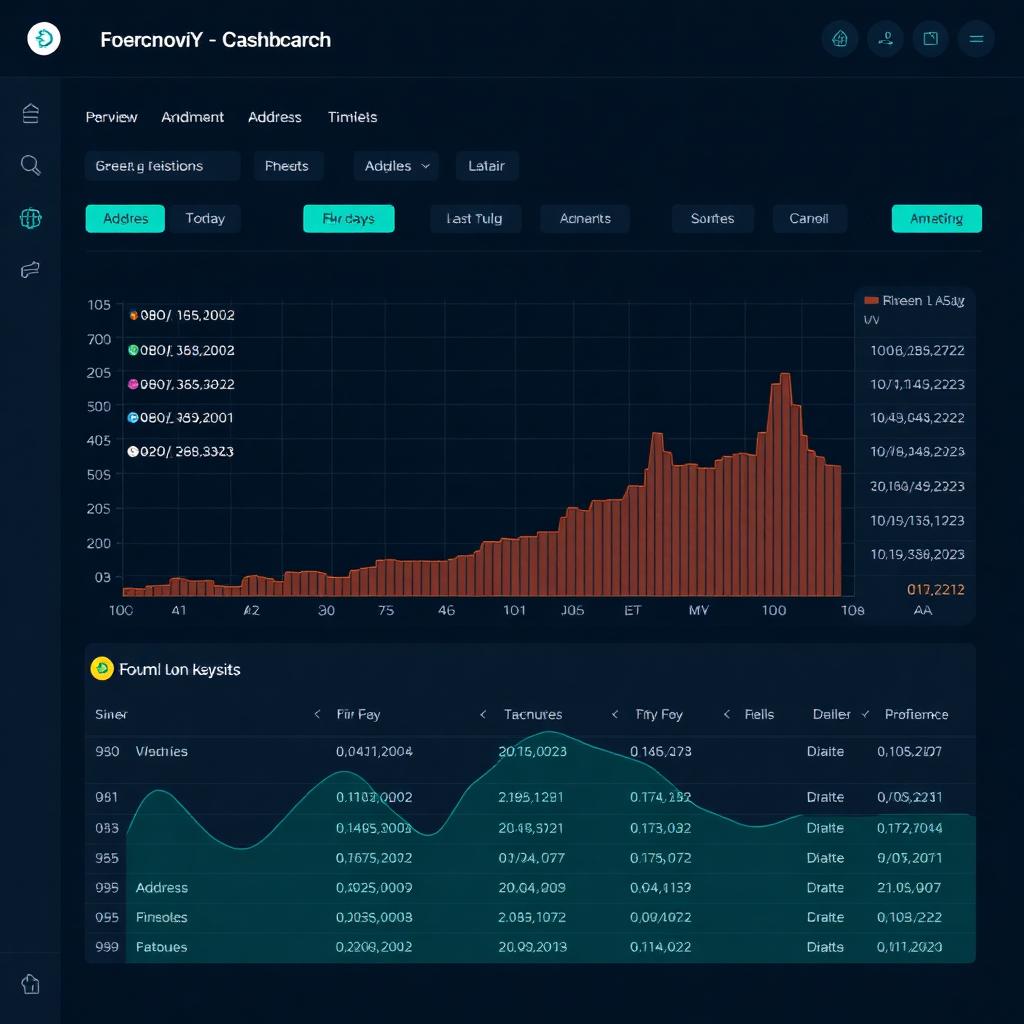1024x1024 pixels.
Task: Open the flag icon in sidebar
Action: [x=31, y=269]
